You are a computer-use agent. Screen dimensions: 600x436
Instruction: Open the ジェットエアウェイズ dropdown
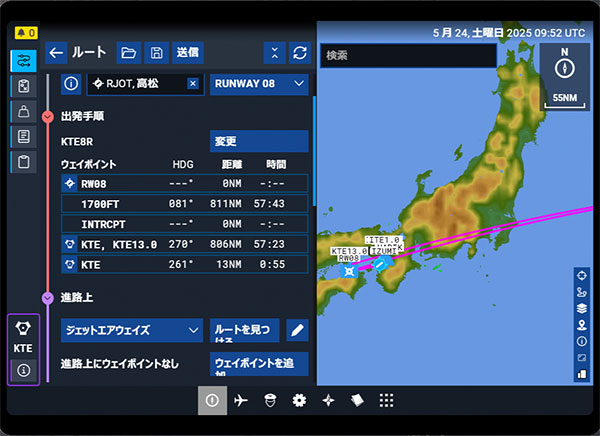(132, 330)
